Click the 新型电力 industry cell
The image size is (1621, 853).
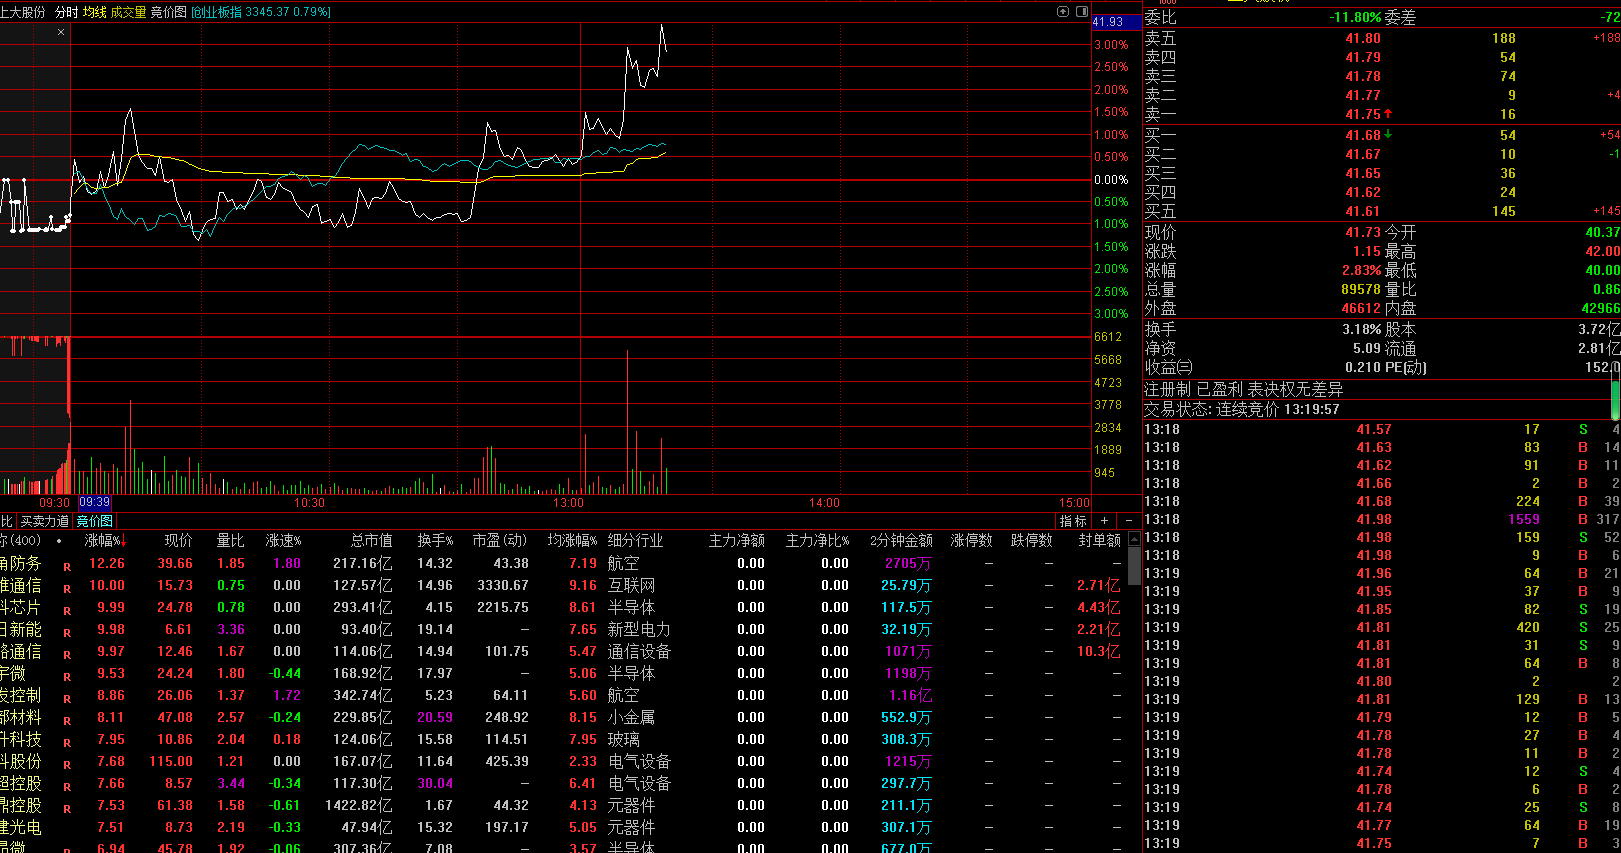tap(639, 629)
